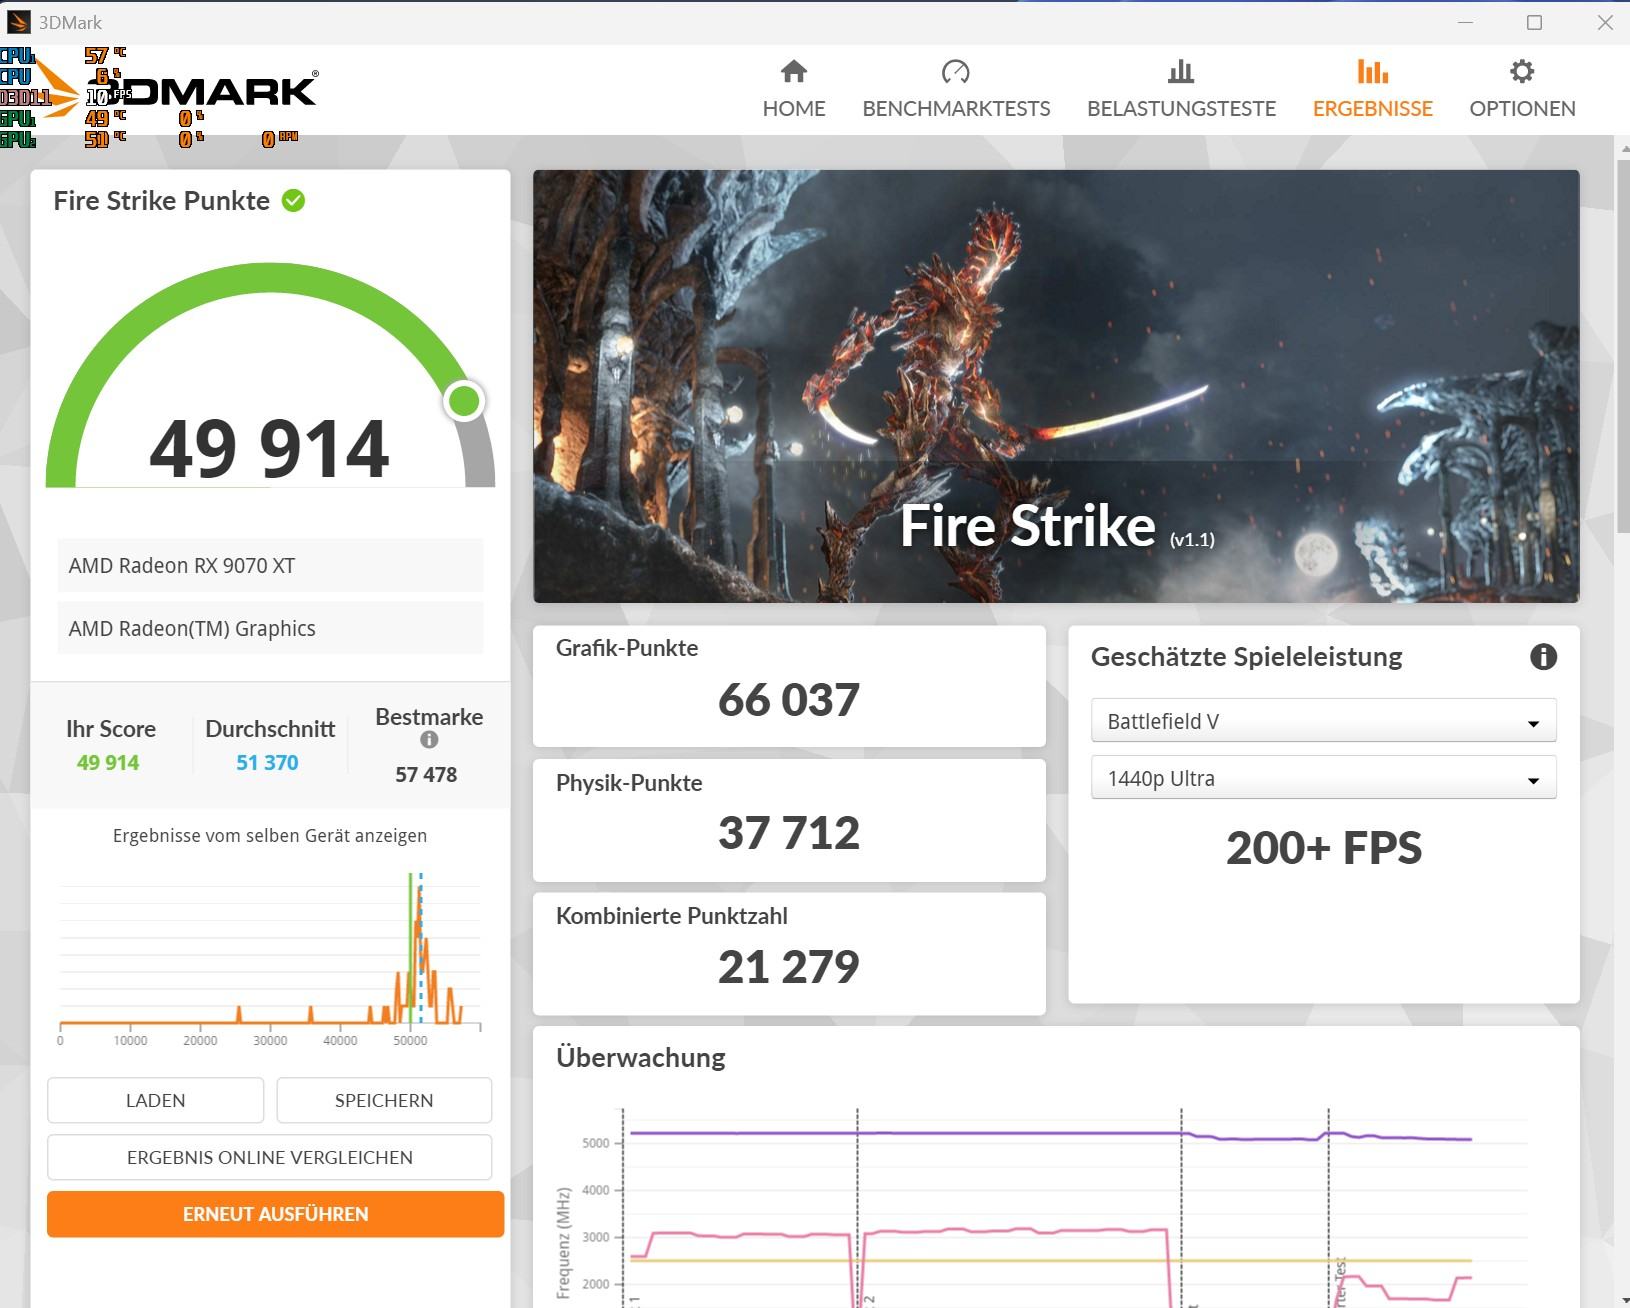Click the Überwachung heading
The image size is (1630, 1308).
(x=641, y=1057)
